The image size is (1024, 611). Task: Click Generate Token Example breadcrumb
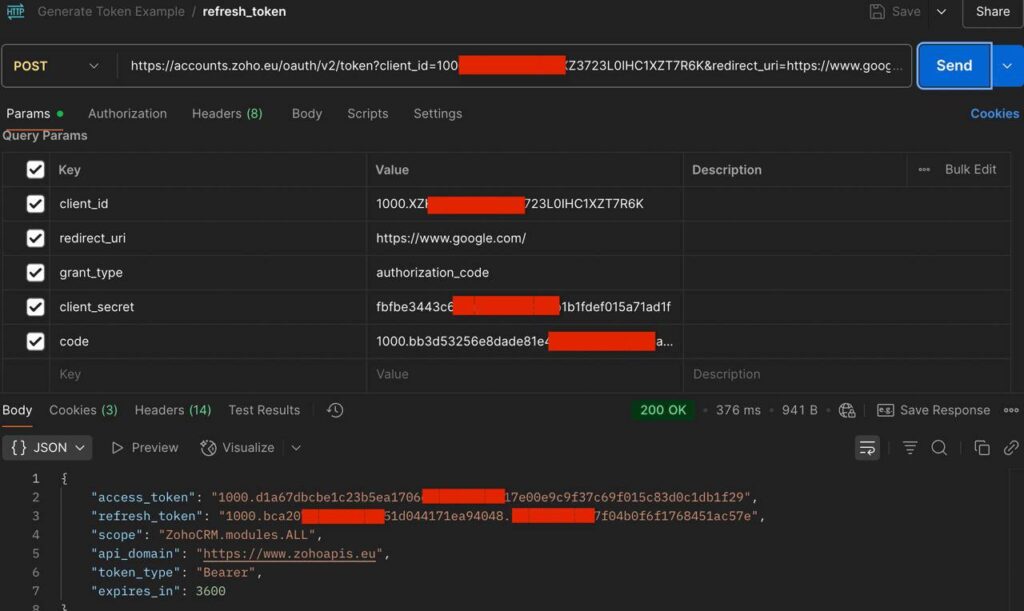(x=111, y=12)
